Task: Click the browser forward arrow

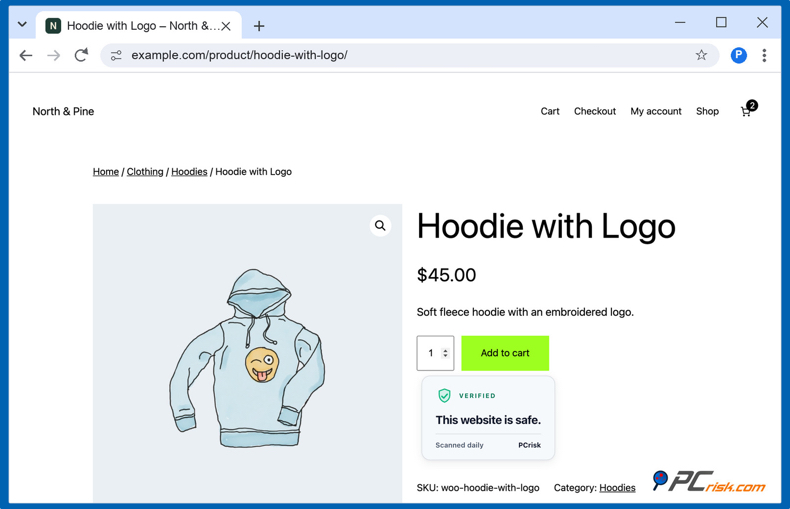Action: coord(53,55)
